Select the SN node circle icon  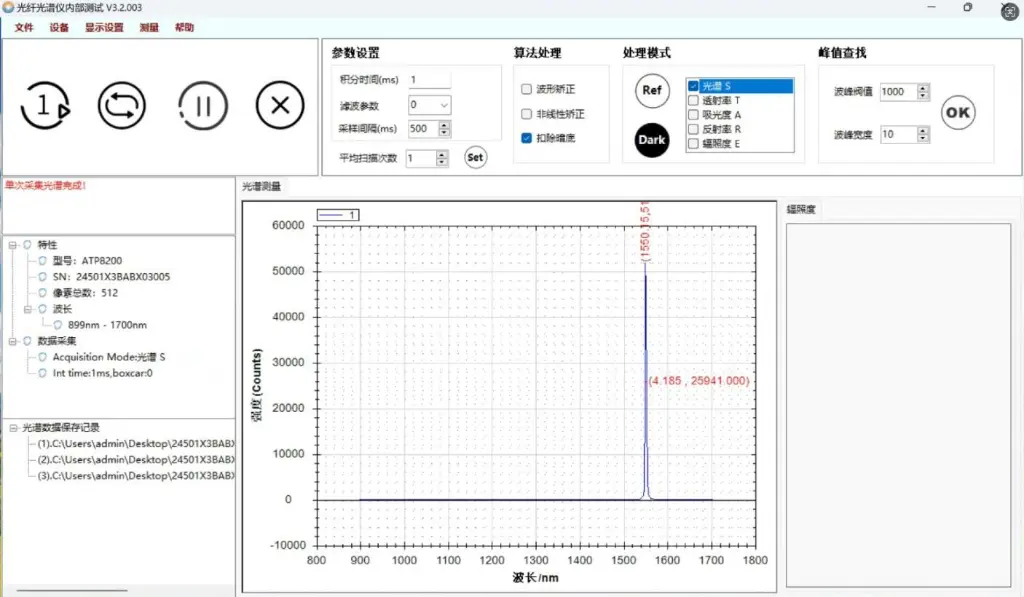point(42,277)
